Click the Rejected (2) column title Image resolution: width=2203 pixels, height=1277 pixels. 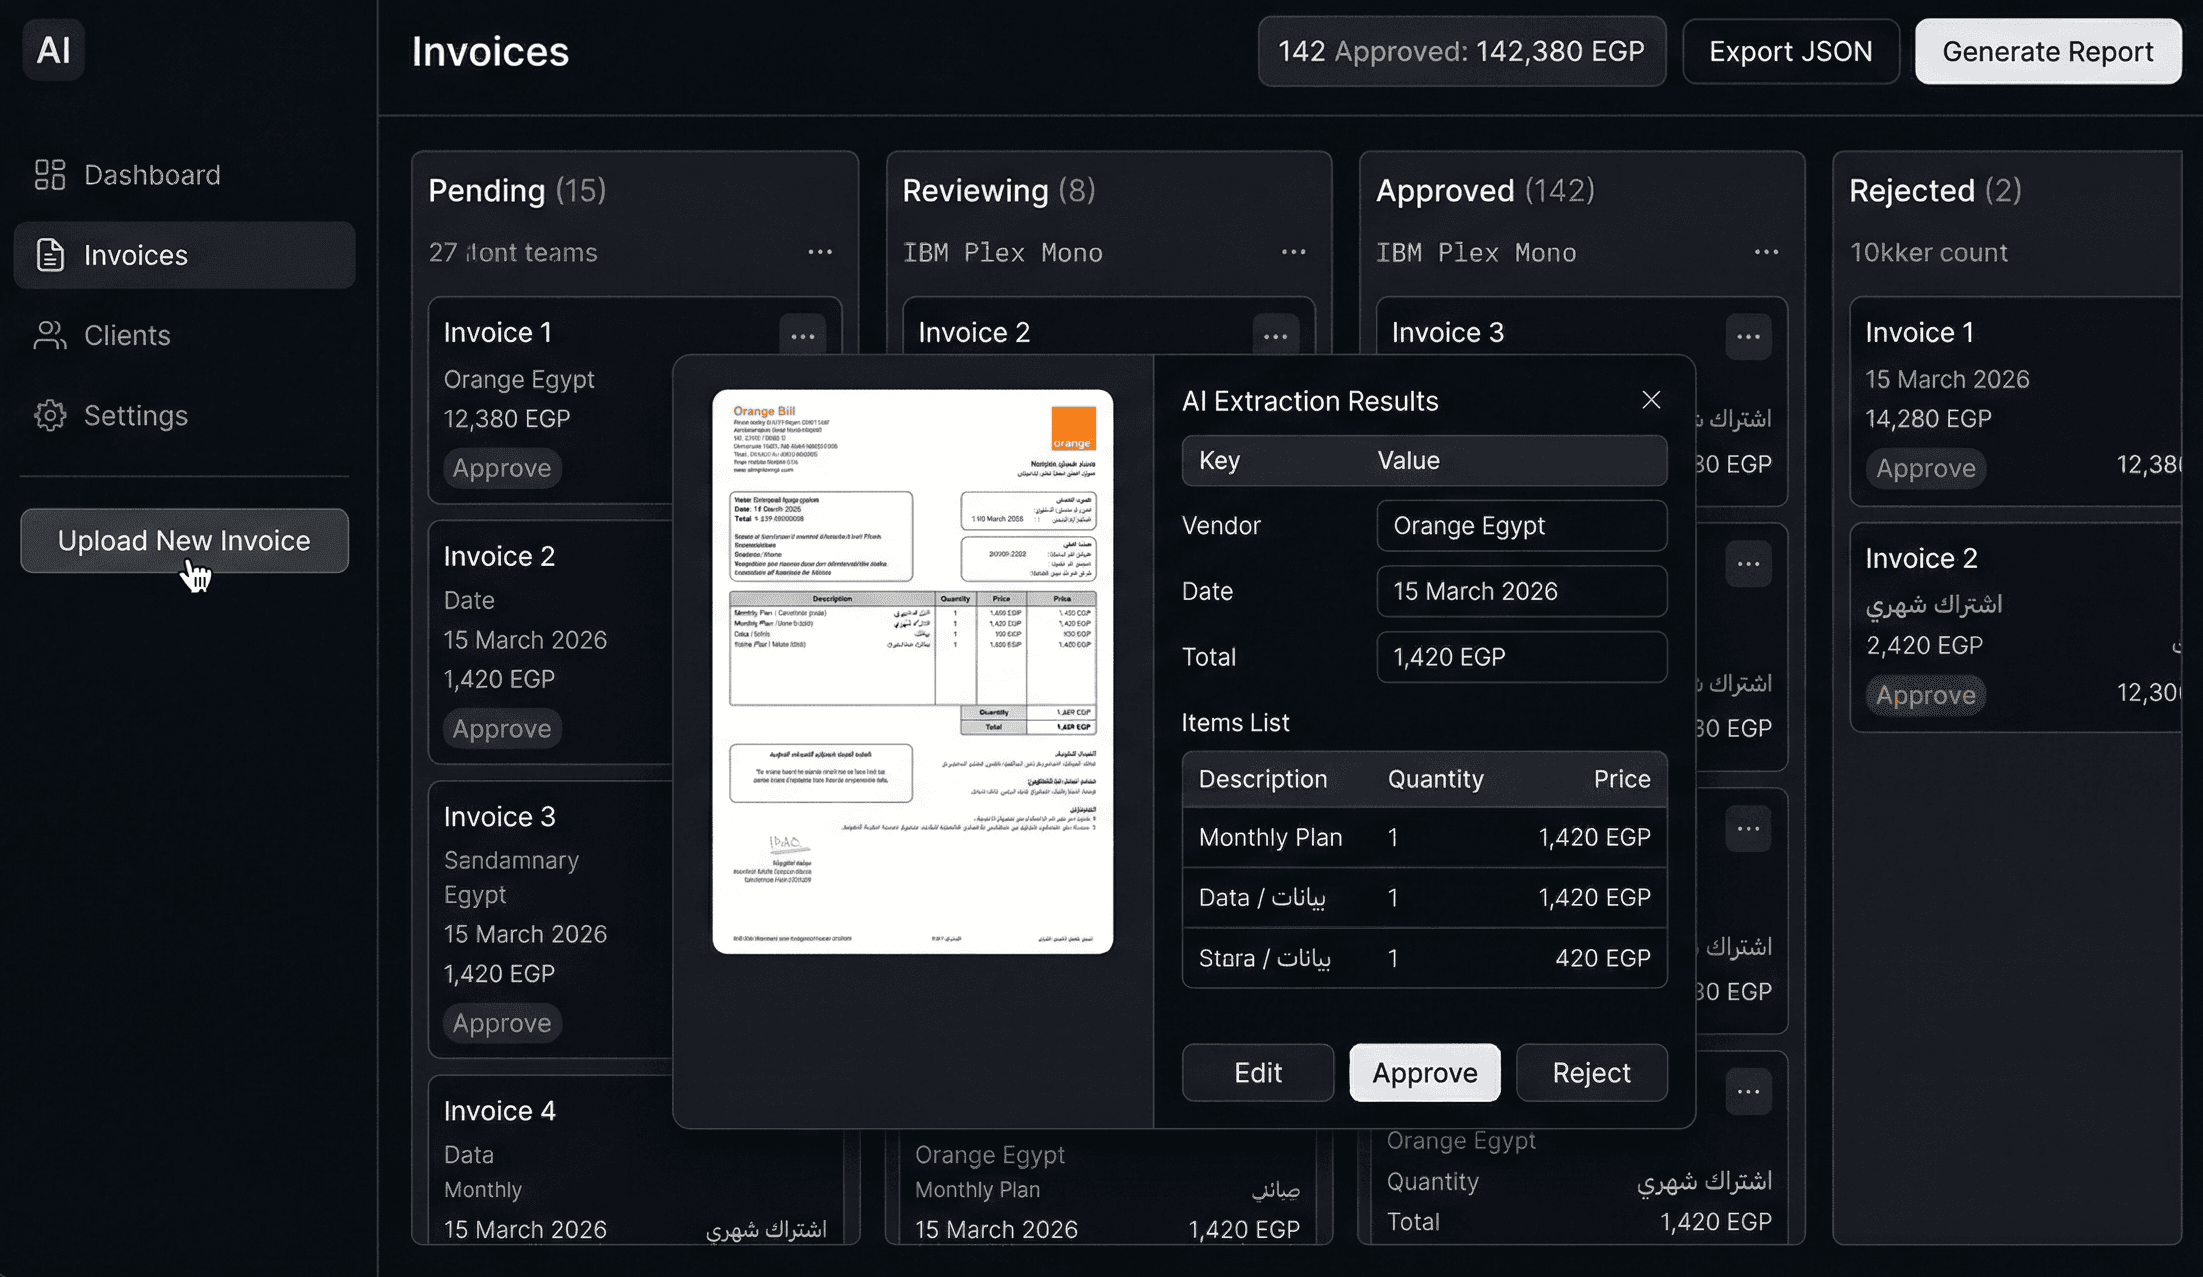[x=1935, y=190]
